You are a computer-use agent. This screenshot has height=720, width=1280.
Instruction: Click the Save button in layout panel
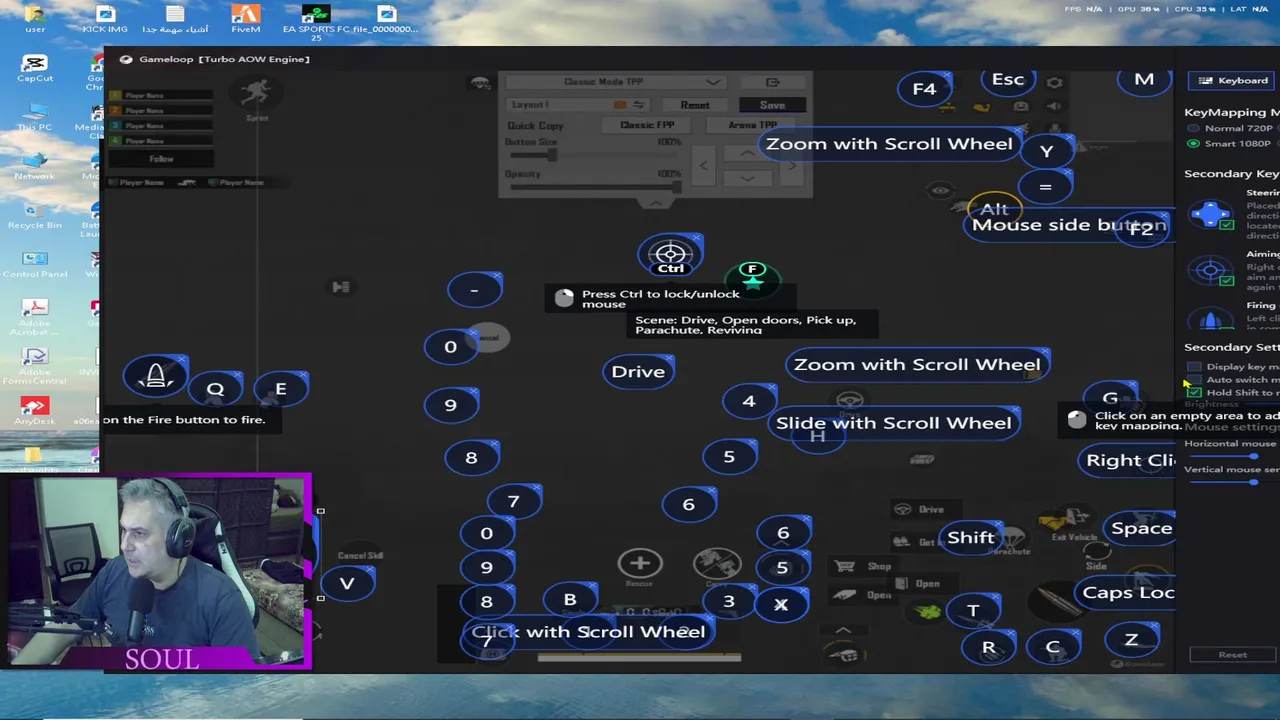click(x=772, y=105)
